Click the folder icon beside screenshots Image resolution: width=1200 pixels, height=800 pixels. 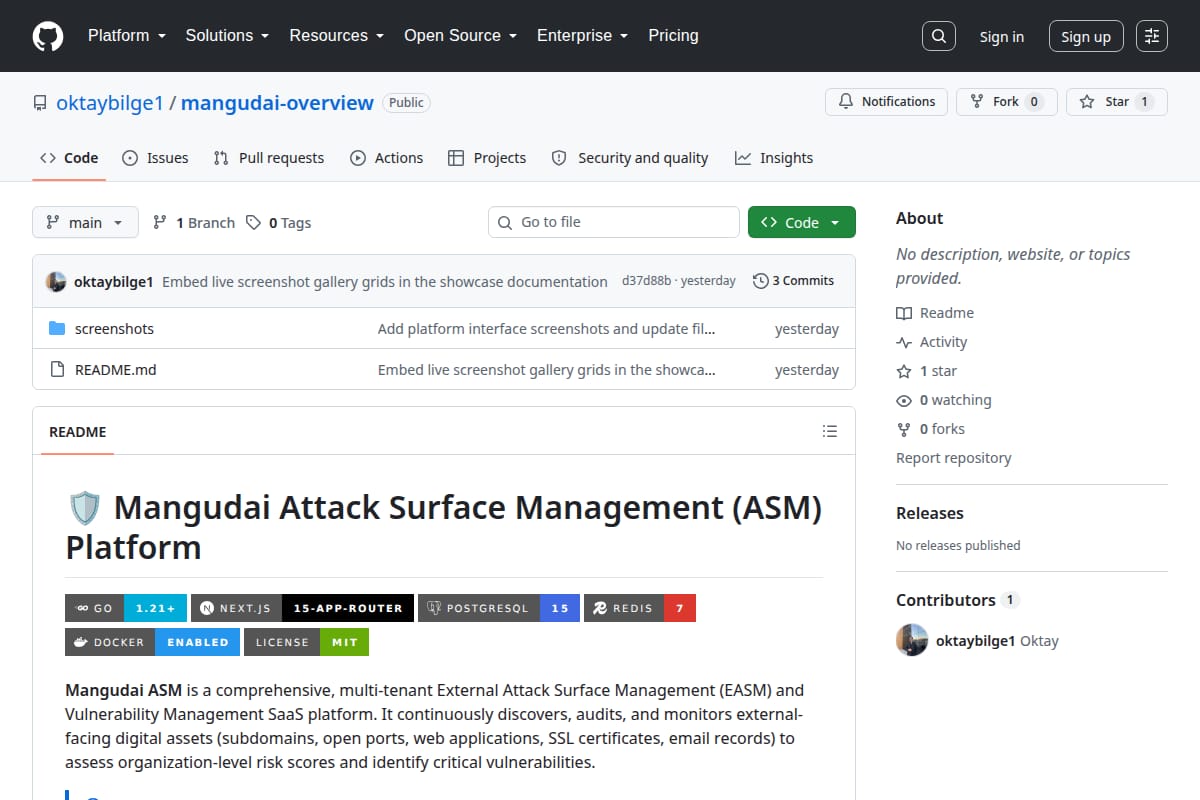point(57,329)
